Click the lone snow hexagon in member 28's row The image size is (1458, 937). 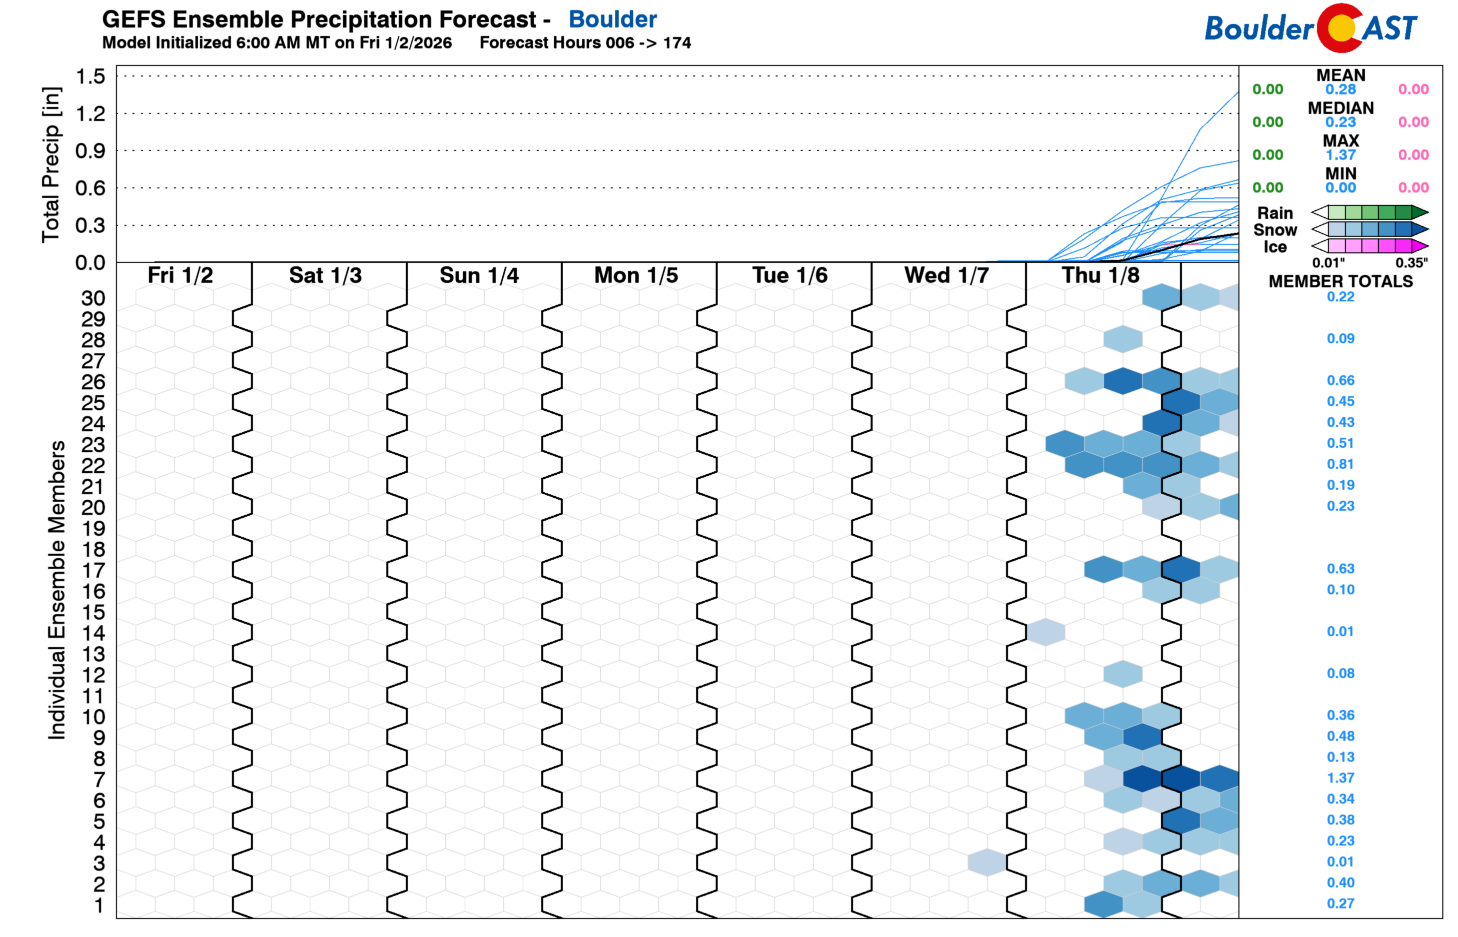point(1123,339)
